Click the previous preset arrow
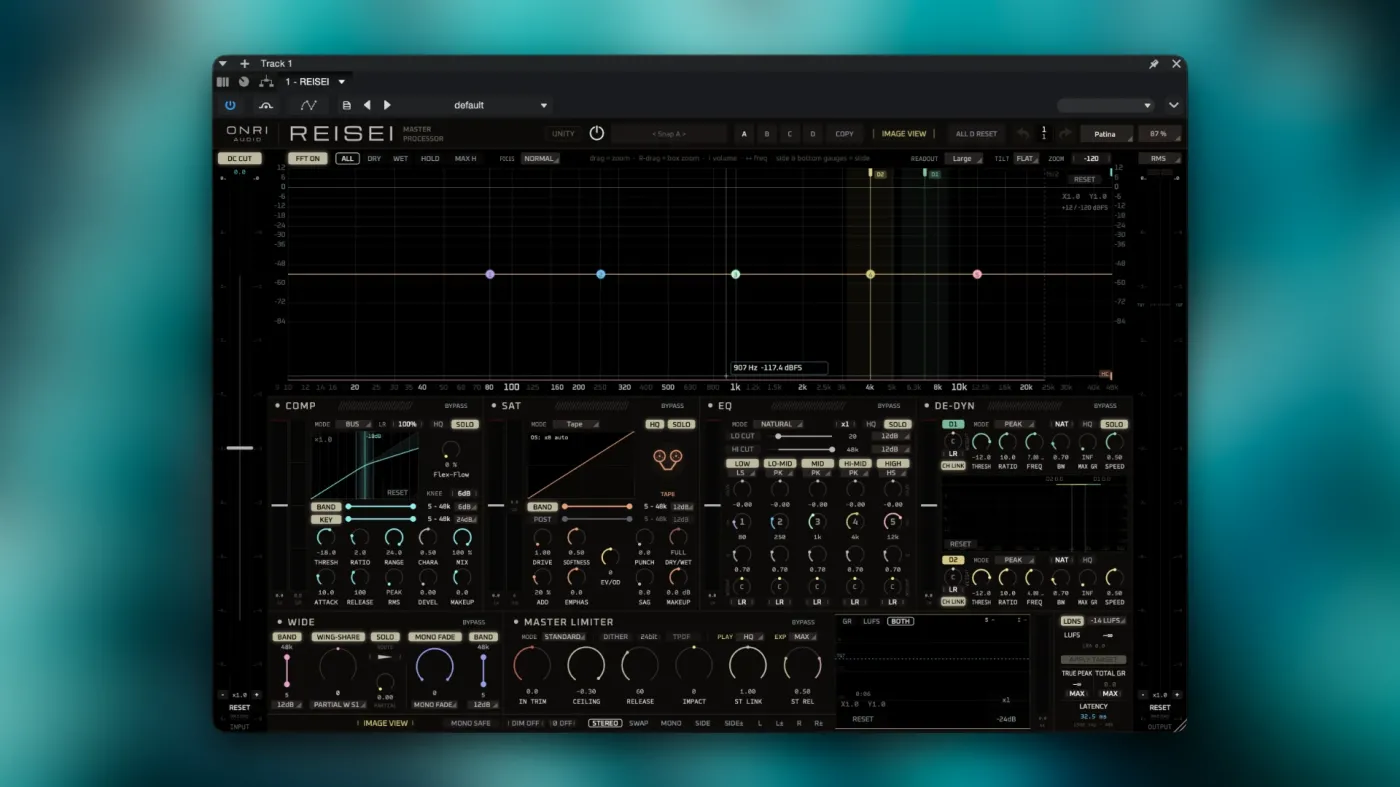 click(x=367, y=105)
